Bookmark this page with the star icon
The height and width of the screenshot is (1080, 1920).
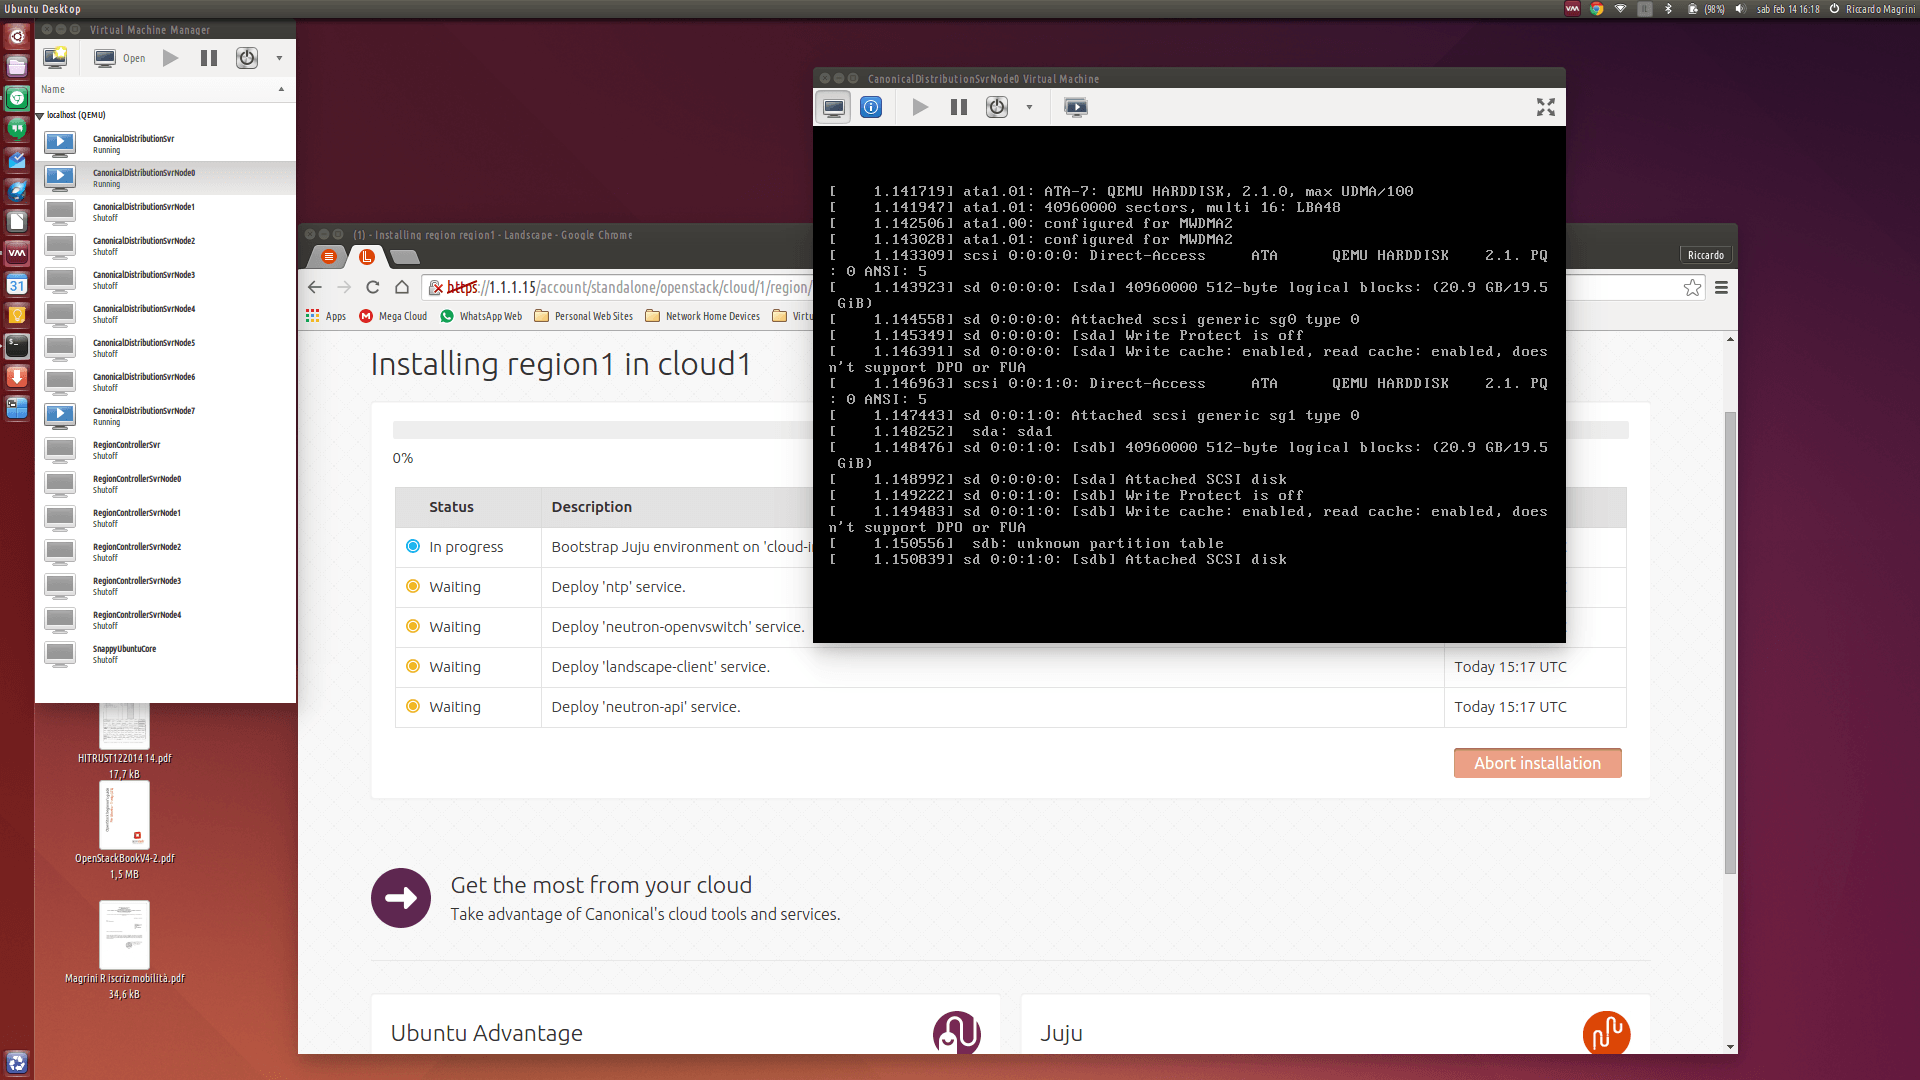click(x=1692, y=288)
